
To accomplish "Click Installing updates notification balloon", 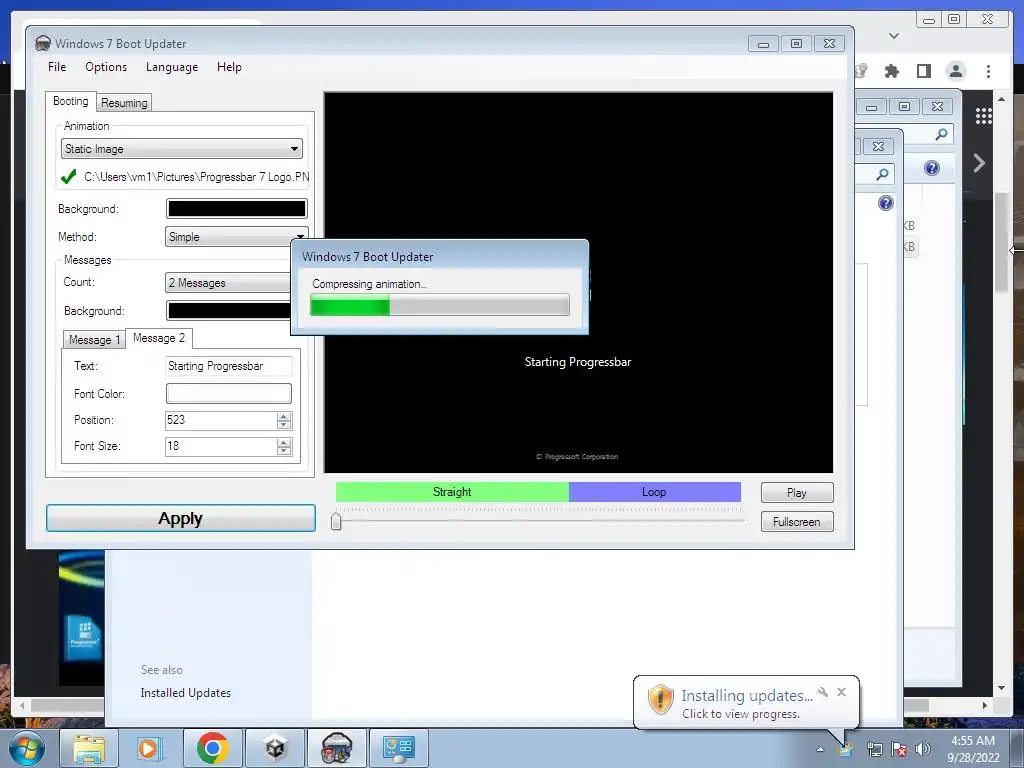I will pos(746,703).
